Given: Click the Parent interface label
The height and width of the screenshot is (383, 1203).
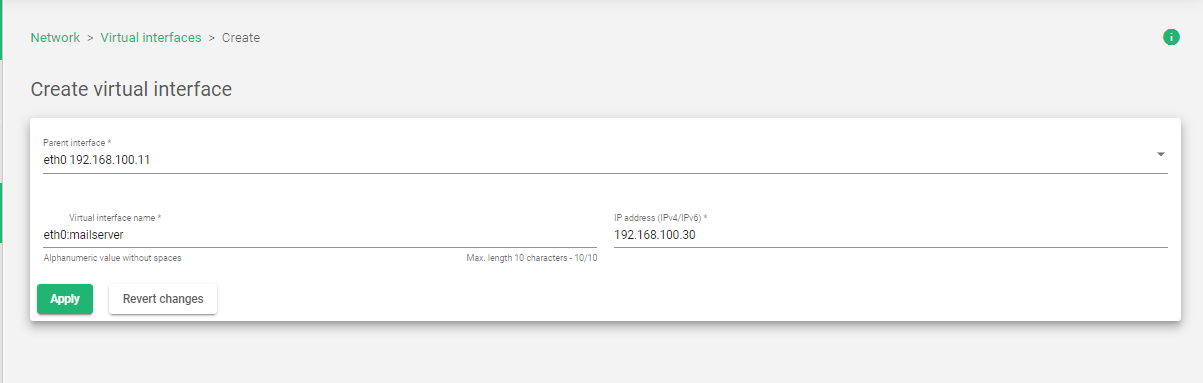Looking at the screenshot, I should pyautogui.click(x=77, y=143).
